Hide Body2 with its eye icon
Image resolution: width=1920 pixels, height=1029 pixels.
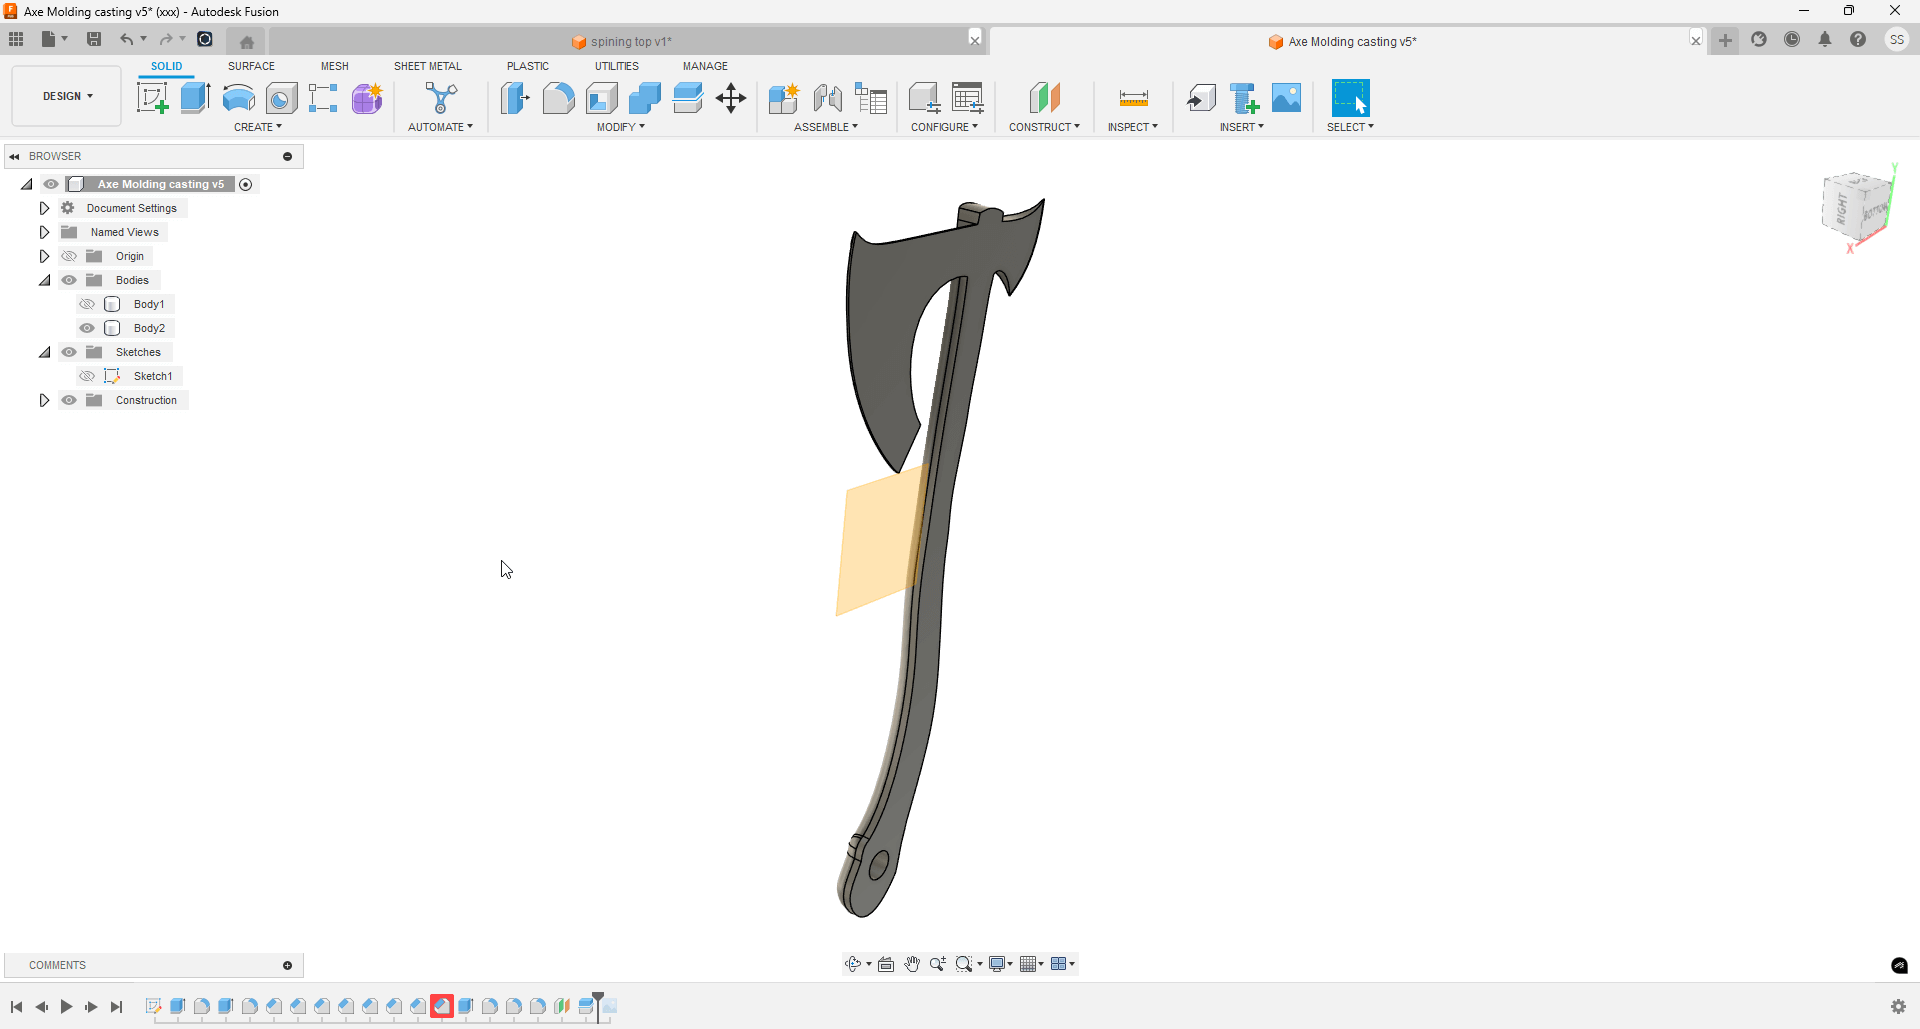87,328
